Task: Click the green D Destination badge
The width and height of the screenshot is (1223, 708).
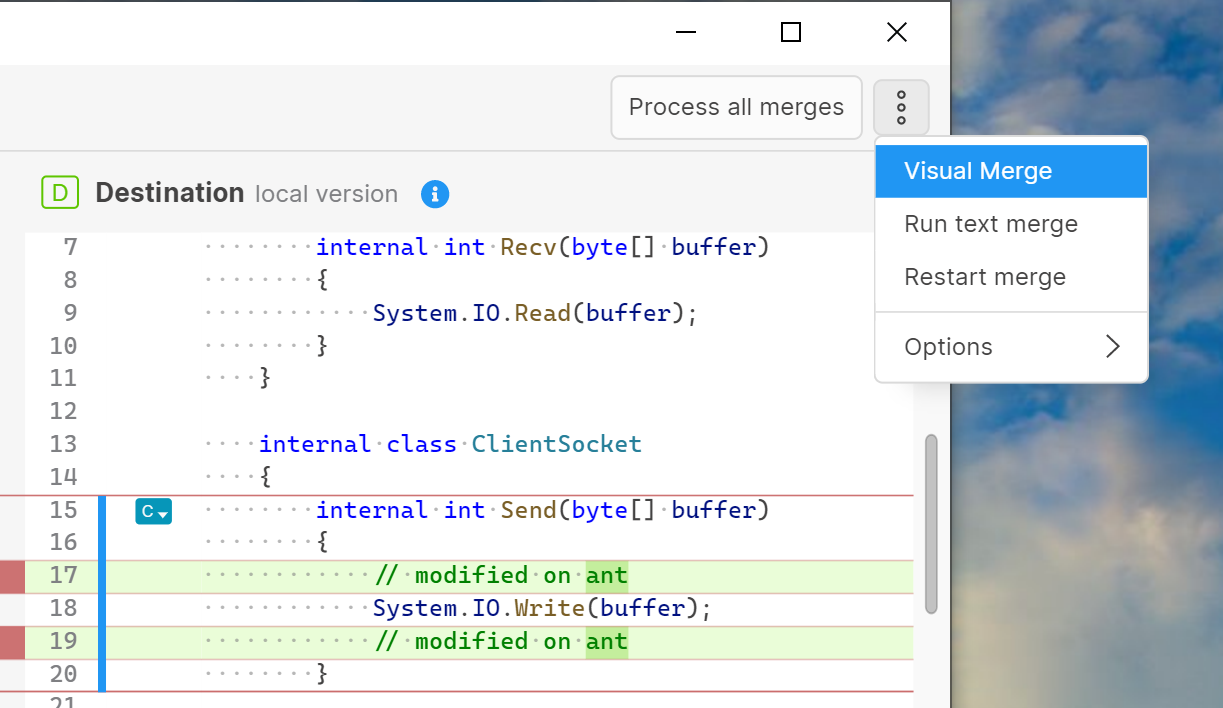Action: [60, 192]
